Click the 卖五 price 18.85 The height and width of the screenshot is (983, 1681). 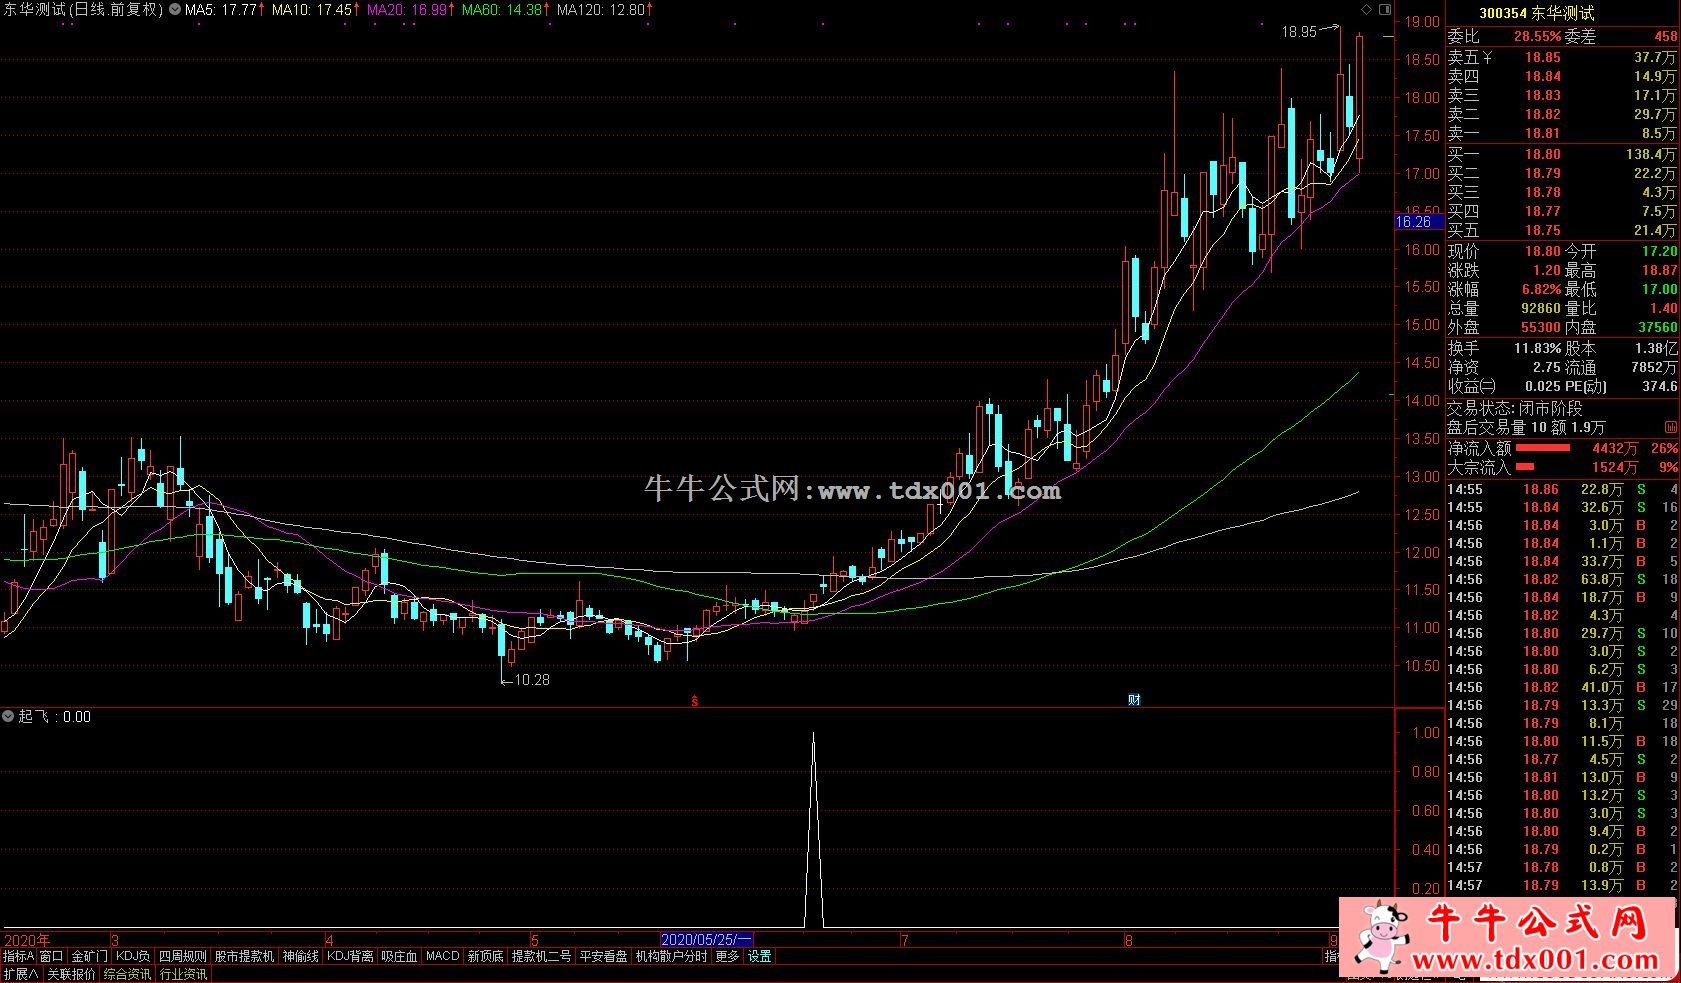coord(1542,58)
